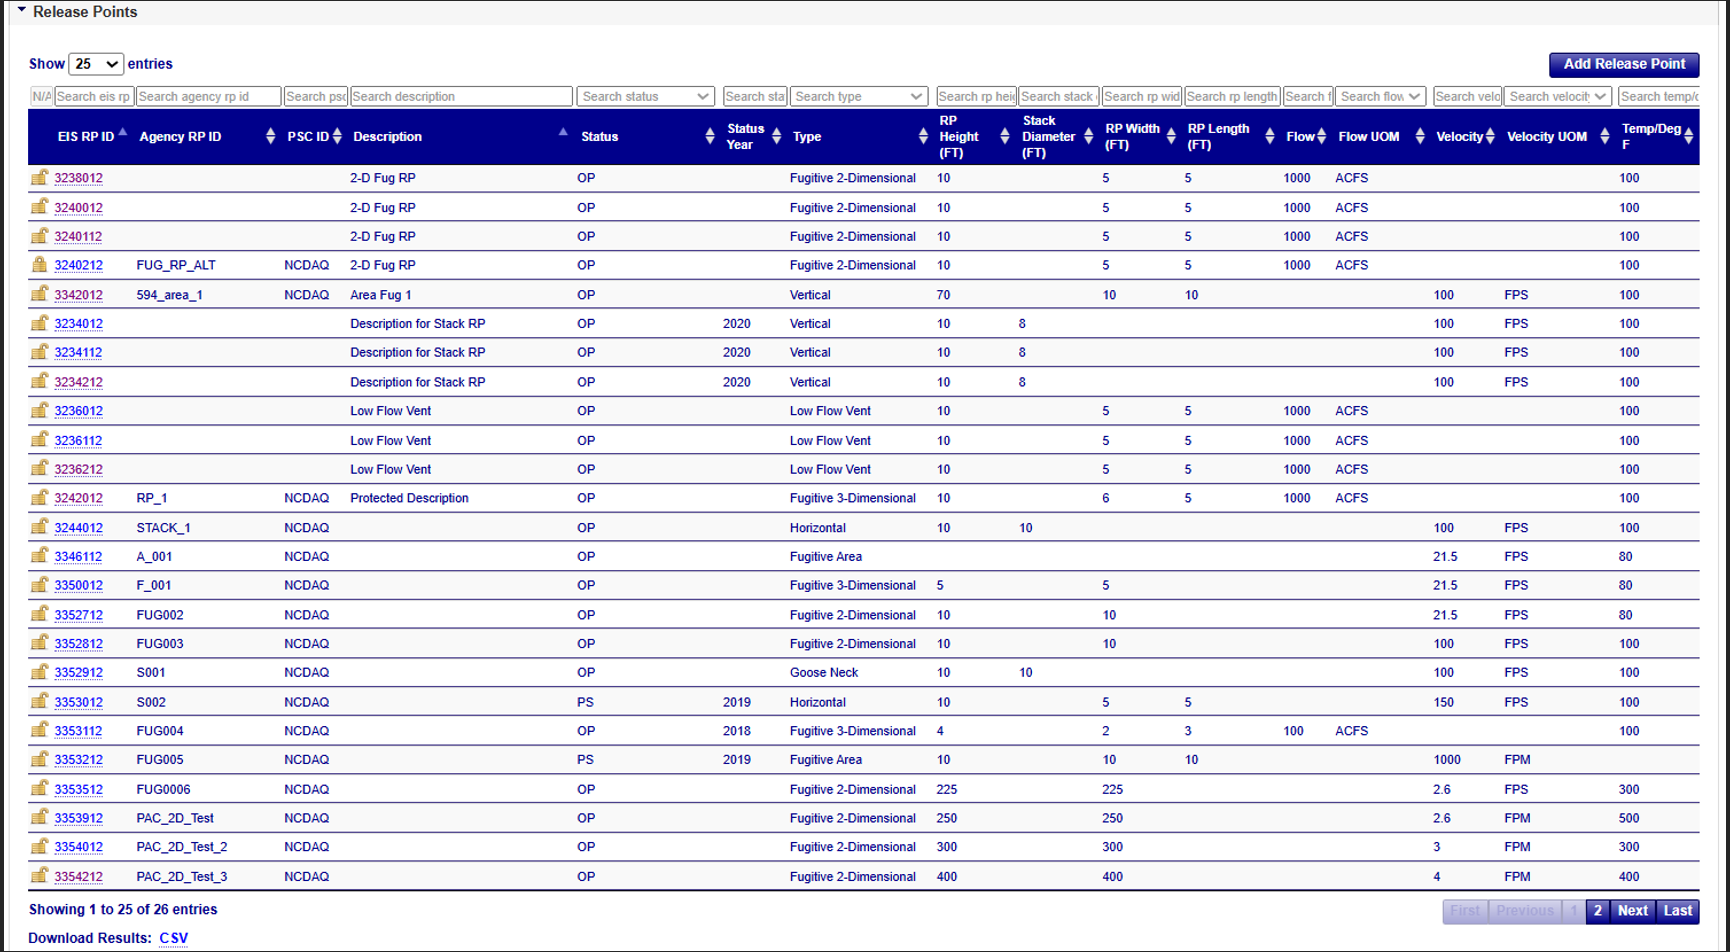Open the Show entries count dropdown

pos(95,64)
